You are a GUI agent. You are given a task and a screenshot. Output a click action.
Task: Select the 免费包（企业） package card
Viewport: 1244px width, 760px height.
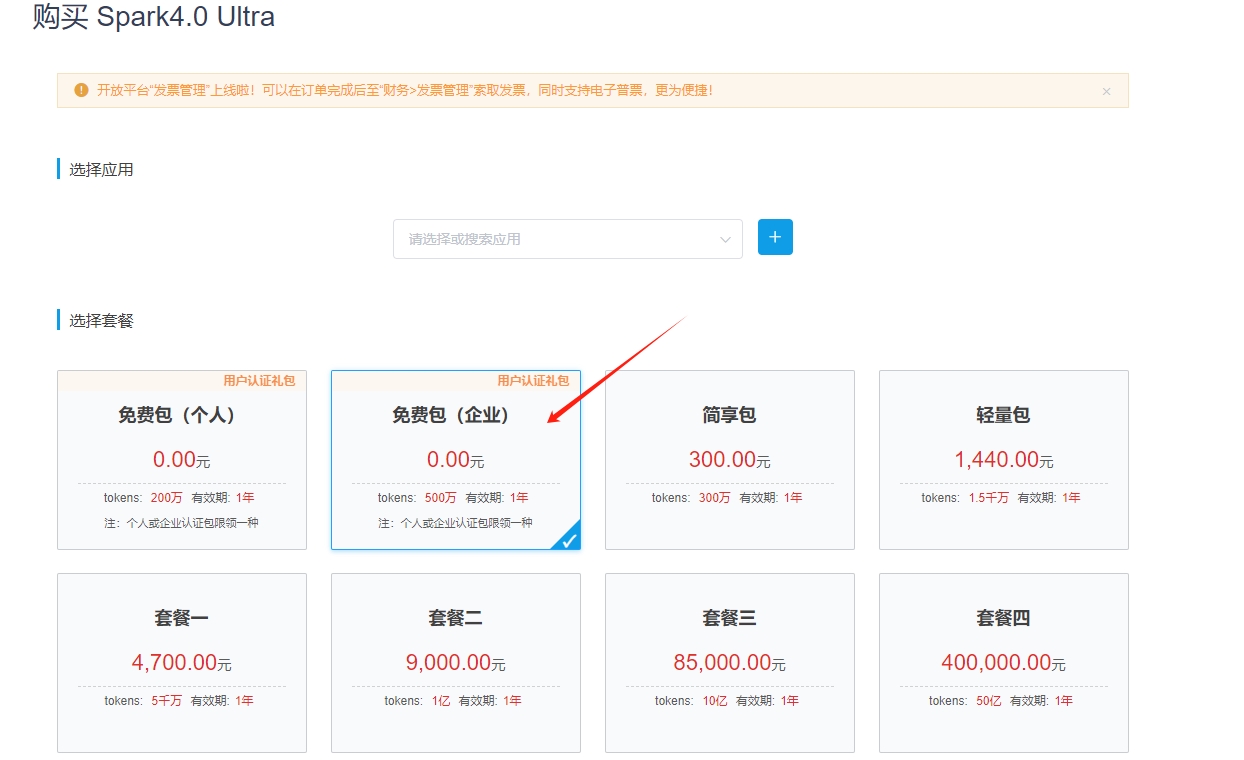(x=456, y=460)
